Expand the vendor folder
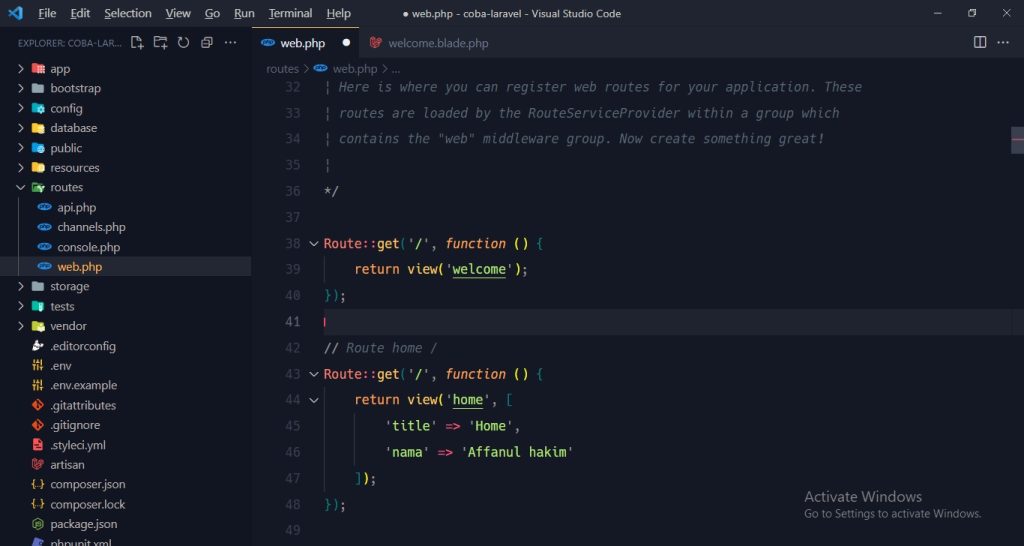The width and height of the screenshot is (1024, 546). (x=68, y=326)
